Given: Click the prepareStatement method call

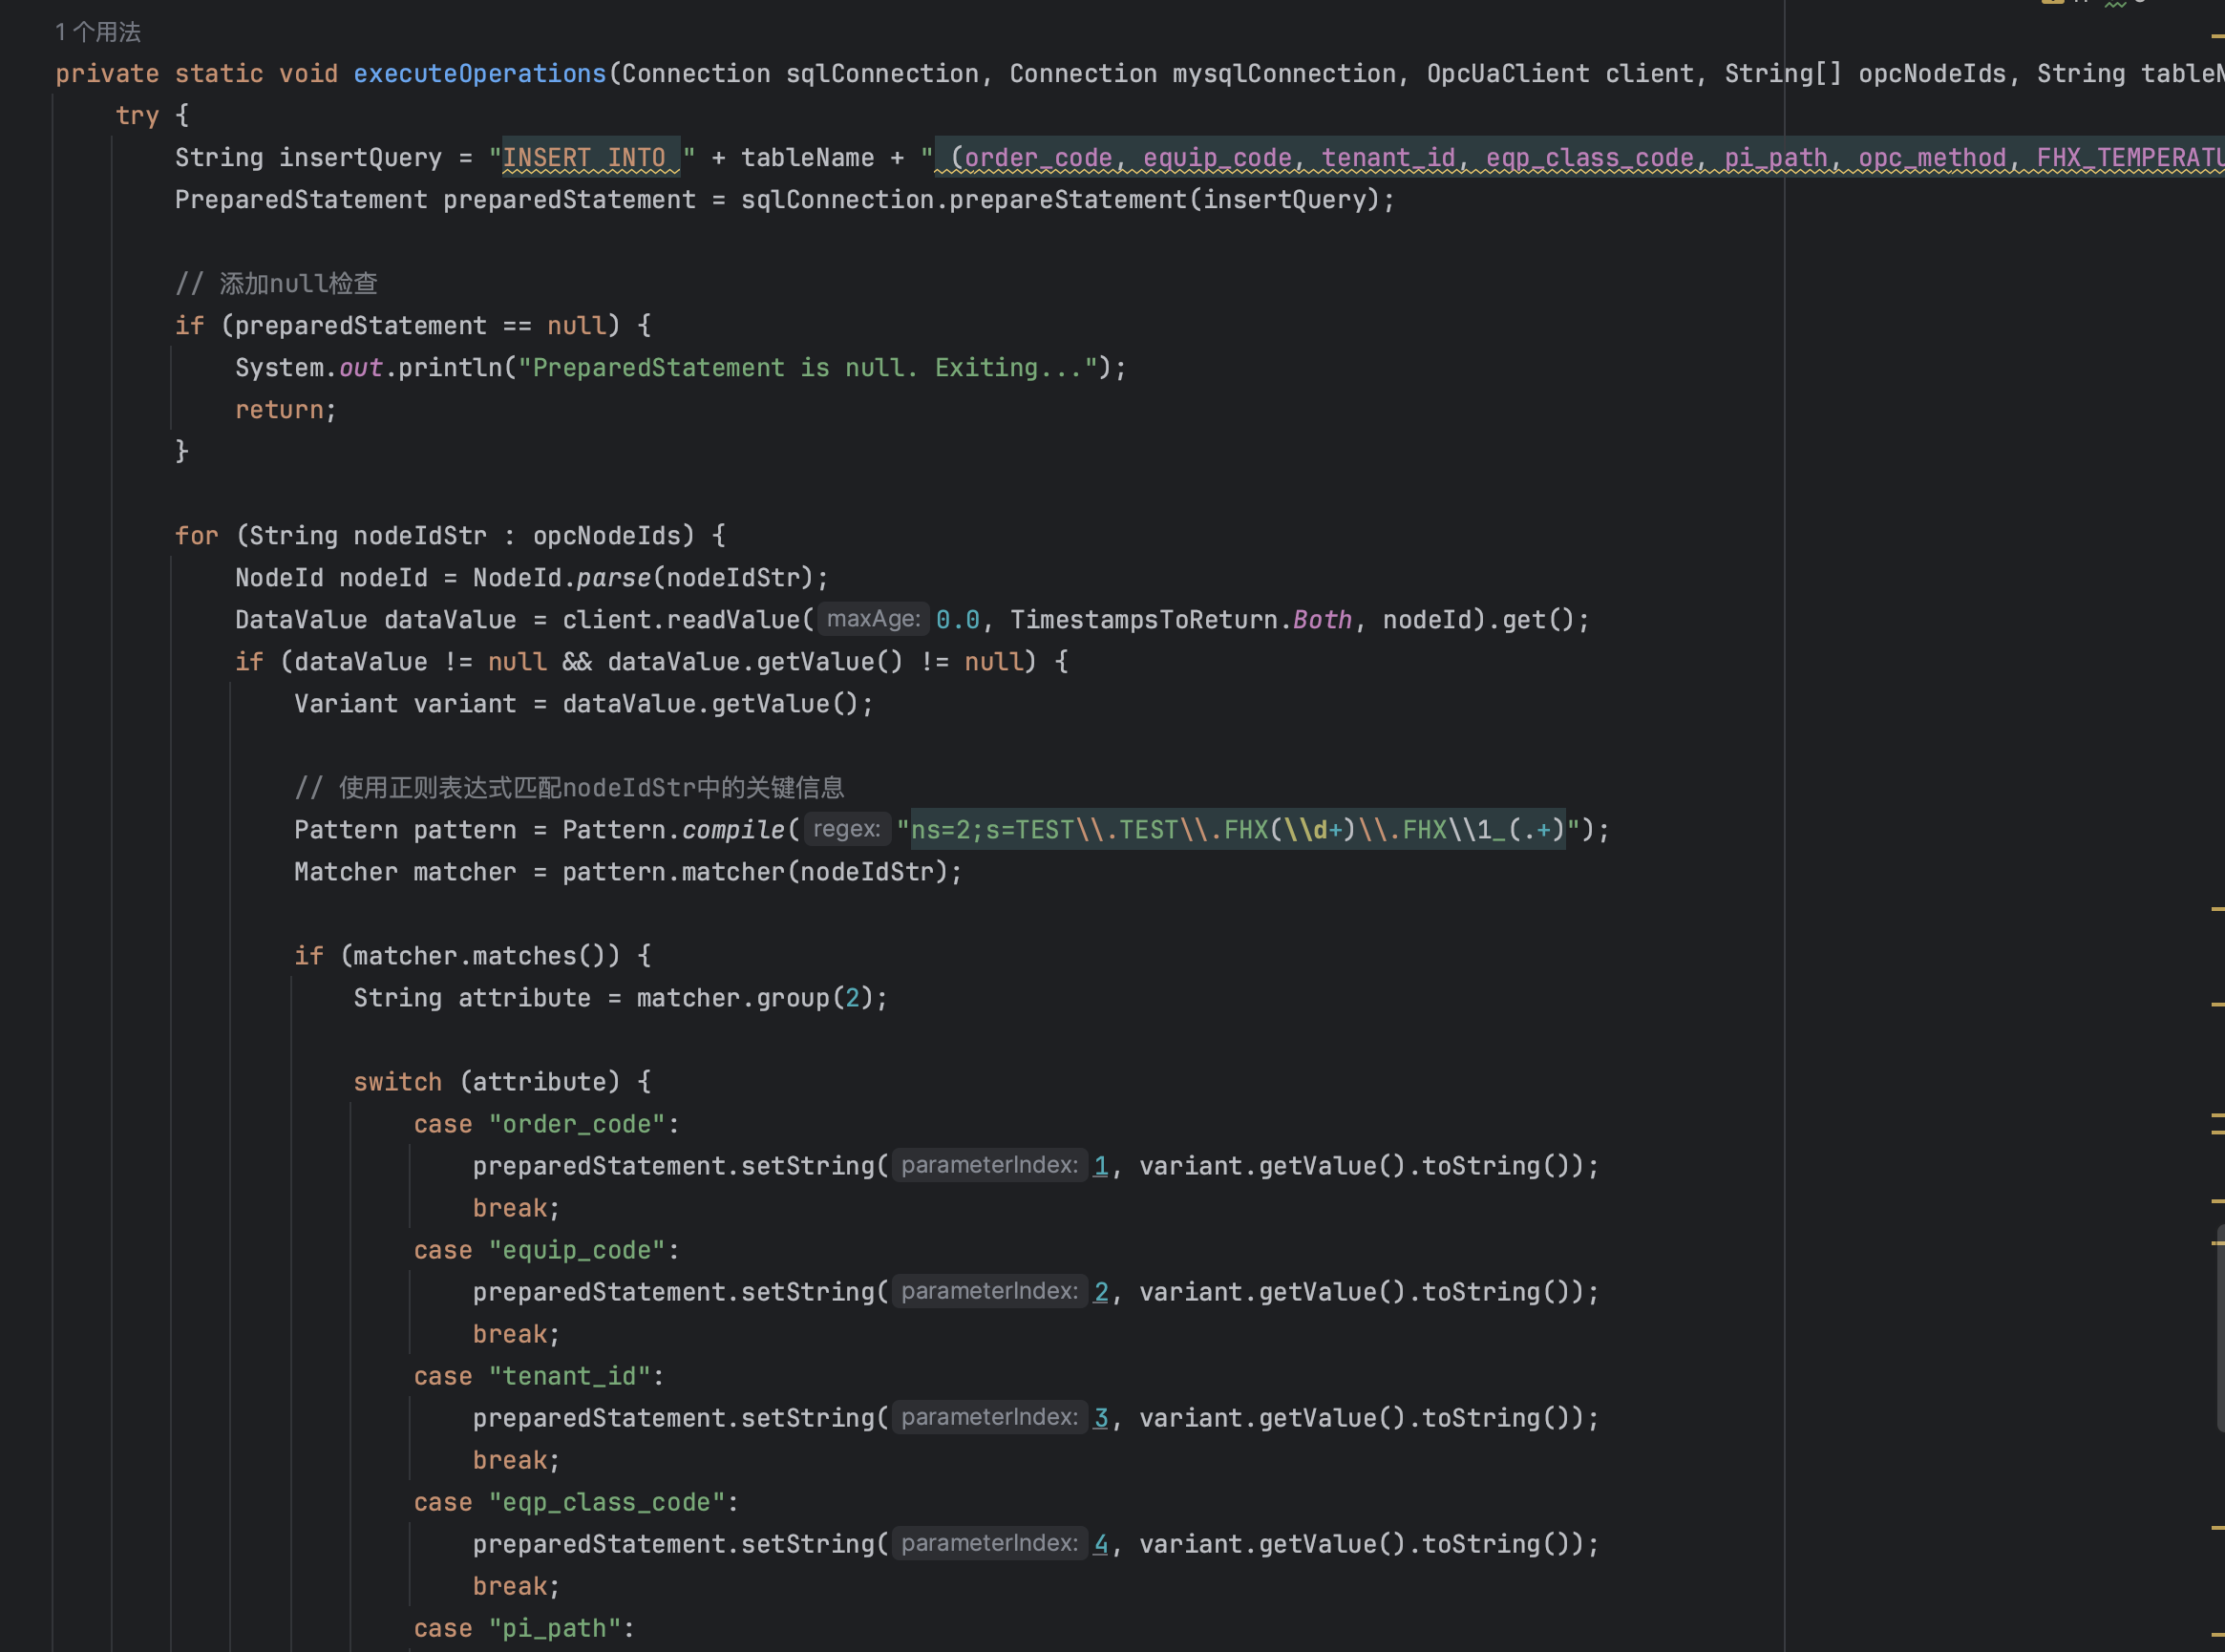Looking at the screenshot, I should click(1068, 200).
